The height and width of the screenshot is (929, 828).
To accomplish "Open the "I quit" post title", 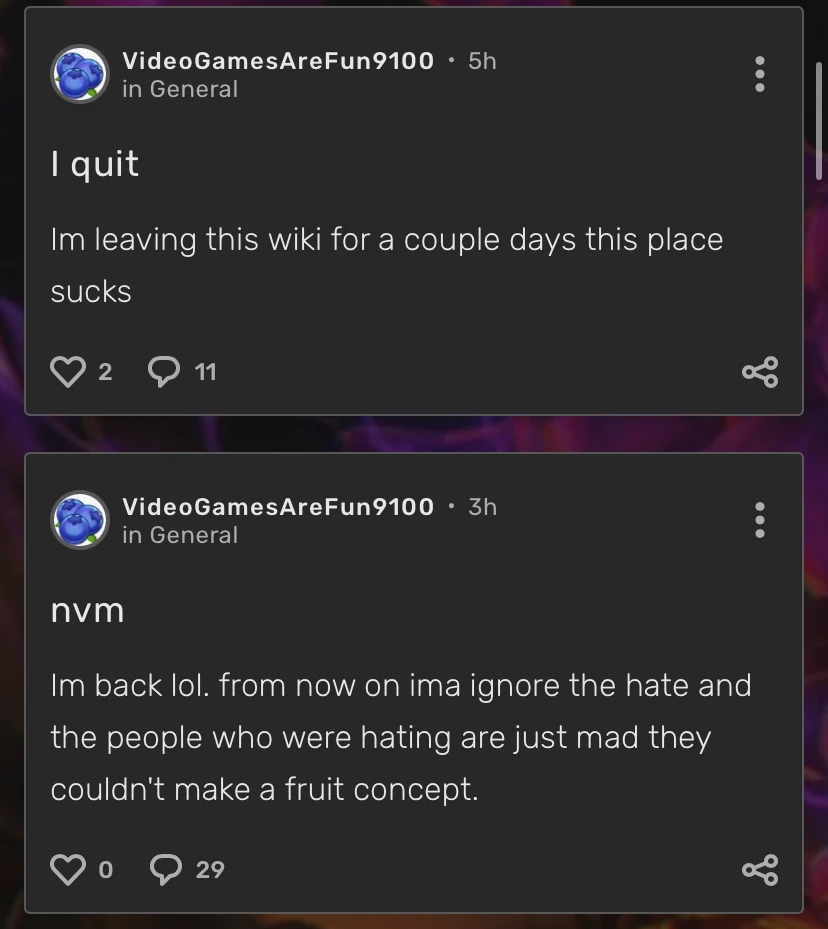I will point(95,164).
